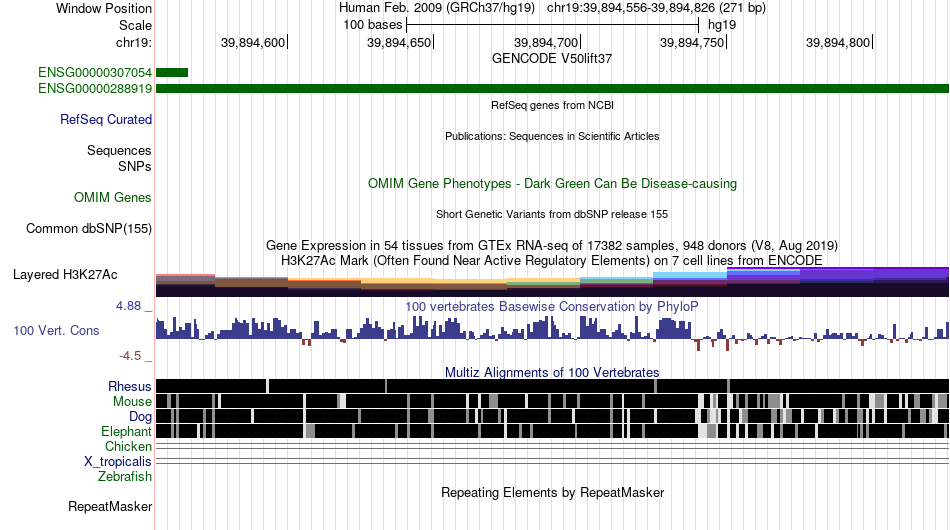Click the Elephant alignment blocks row
The width and height of the screenshot is (950, 530).
click(x=553, y=431)
